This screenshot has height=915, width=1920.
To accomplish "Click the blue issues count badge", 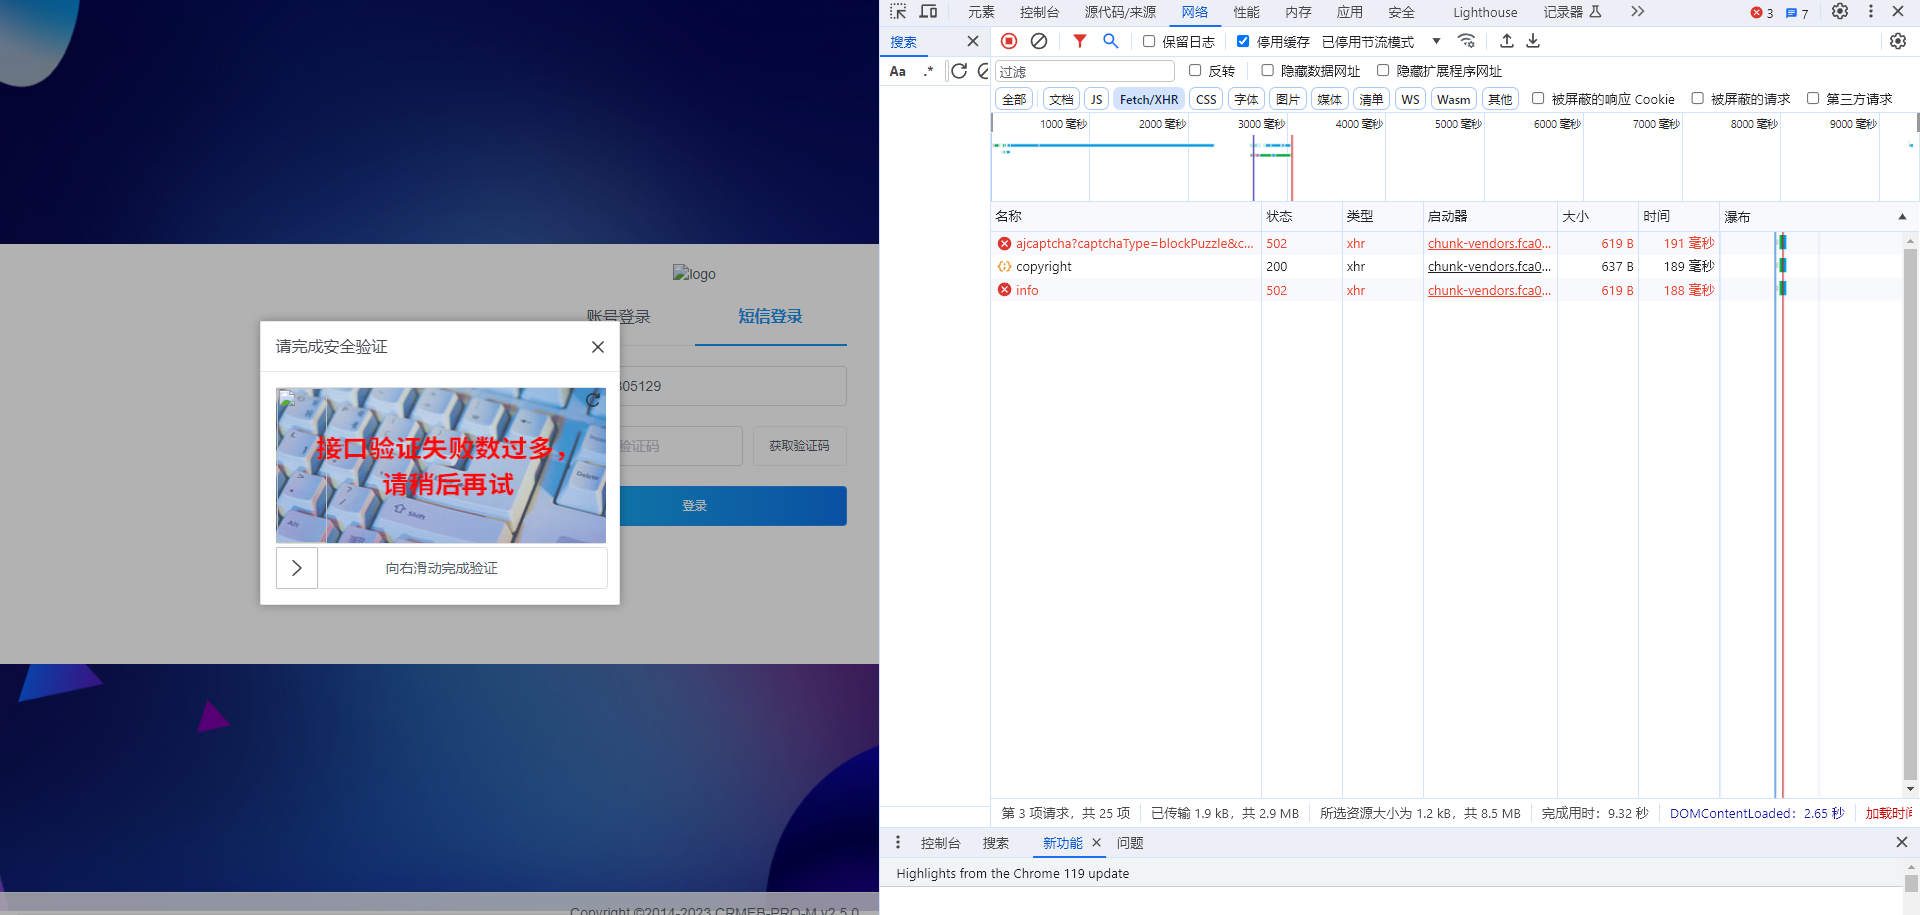I will coord(1797,13).
